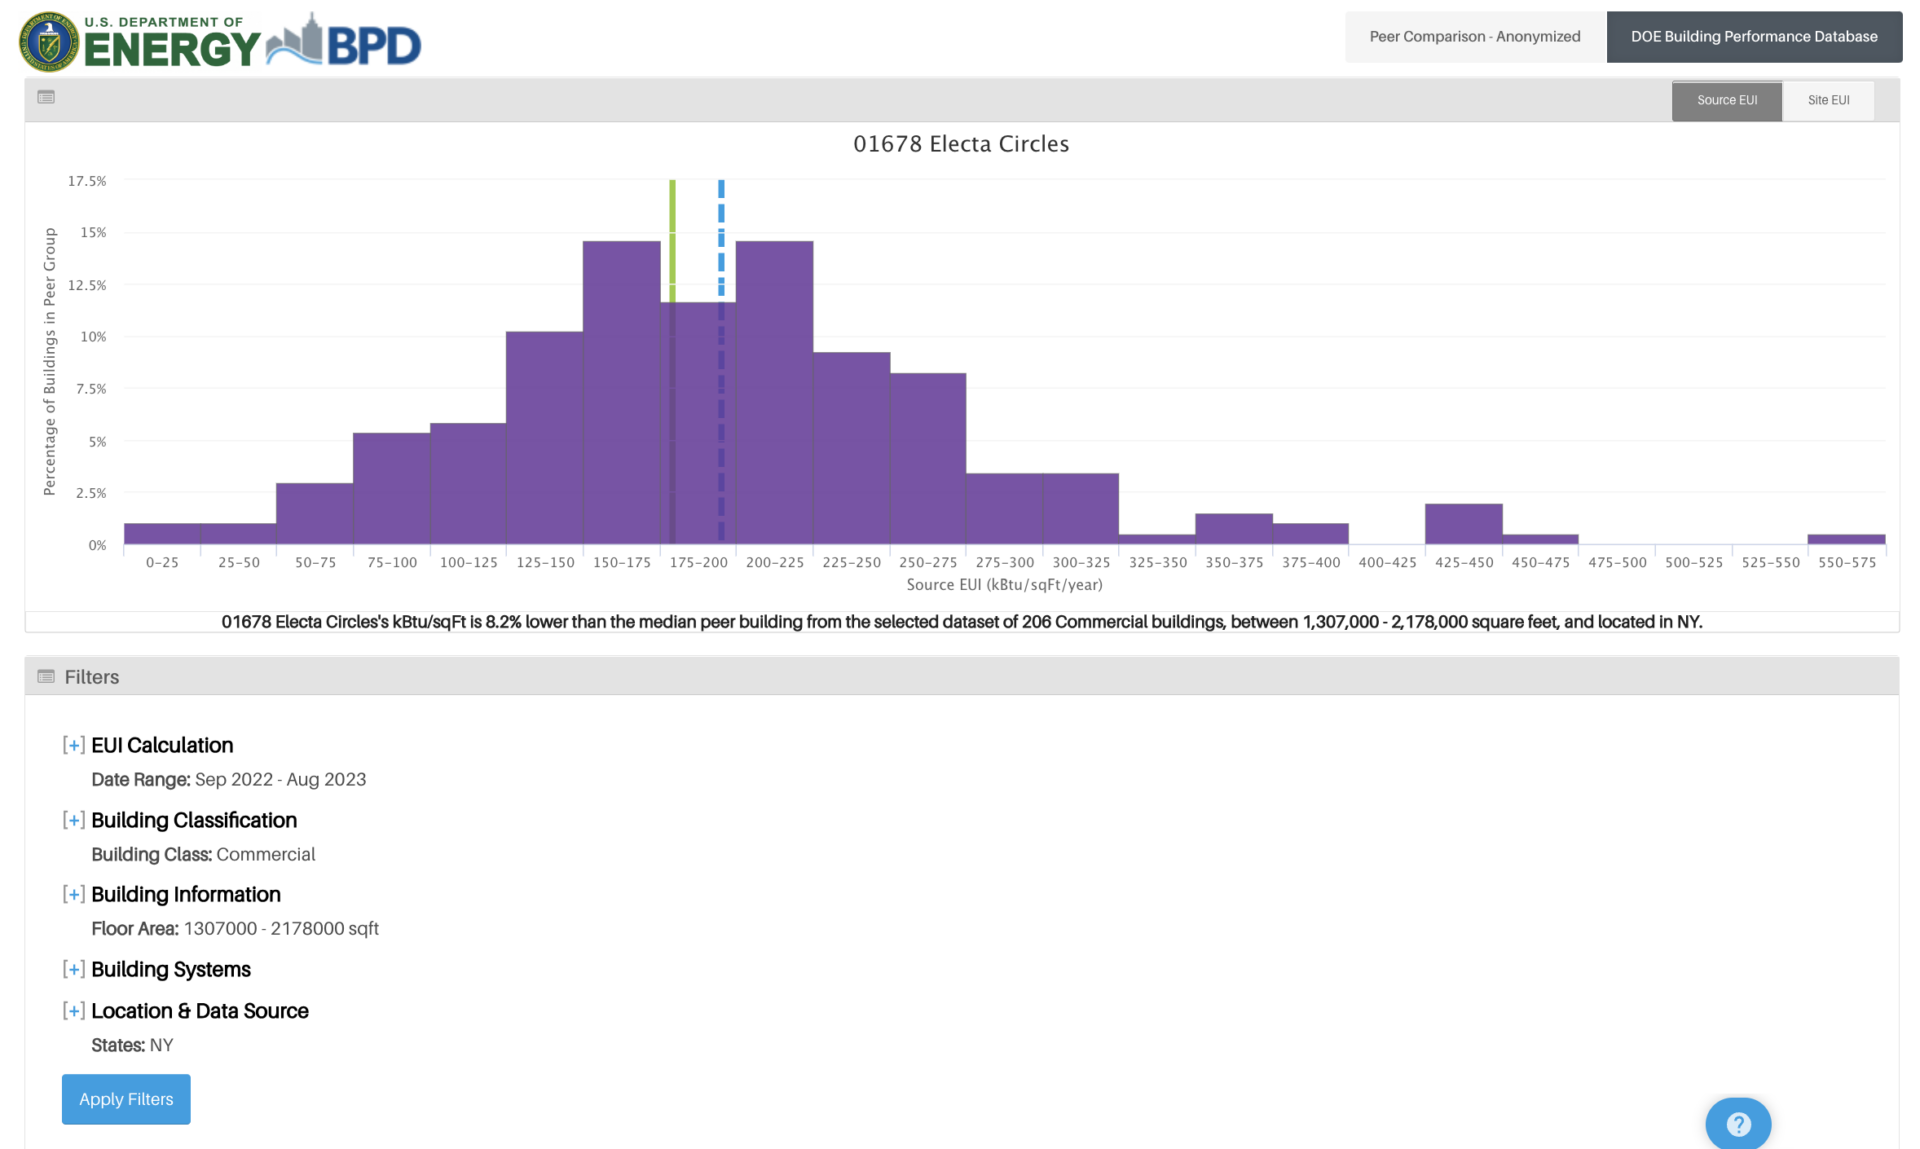Open DOE Building Performance Database tab
Image resolution: width=1920 pixels, height=1149 pixels.
pyautogui.click(x=1753, y=37)
